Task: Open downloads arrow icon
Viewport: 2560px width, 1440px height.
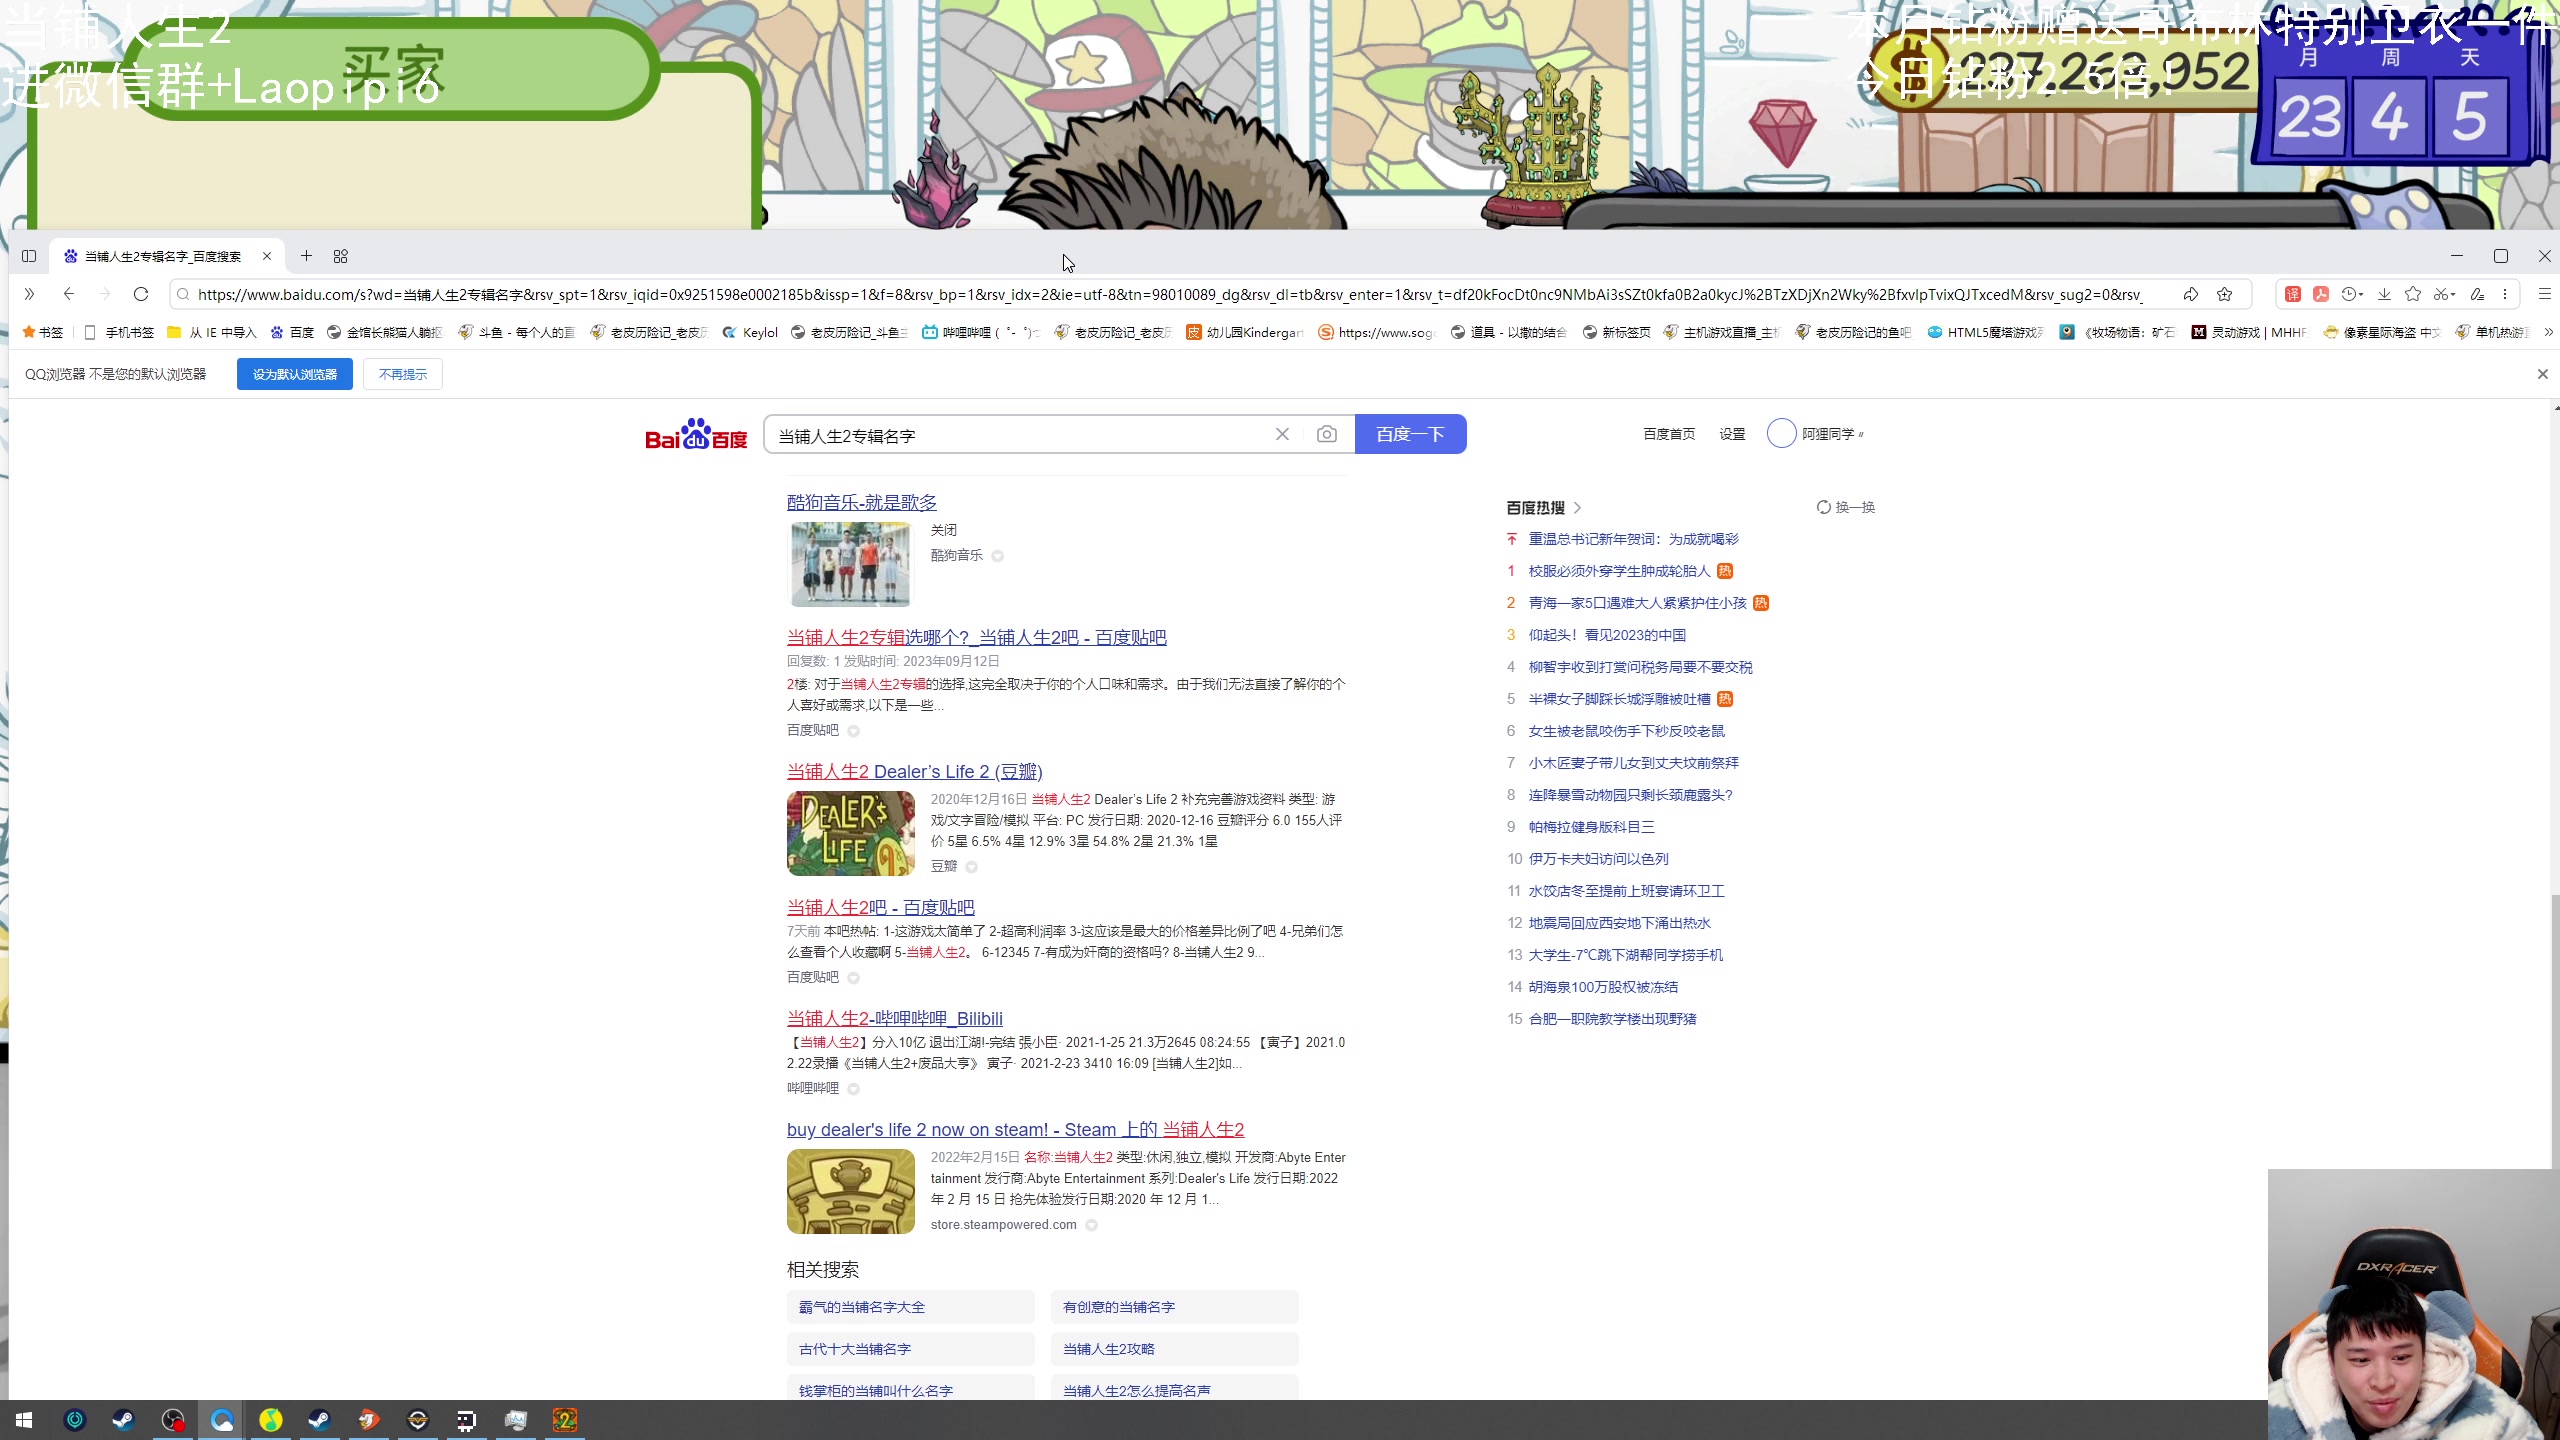Action: point(2384,294)
